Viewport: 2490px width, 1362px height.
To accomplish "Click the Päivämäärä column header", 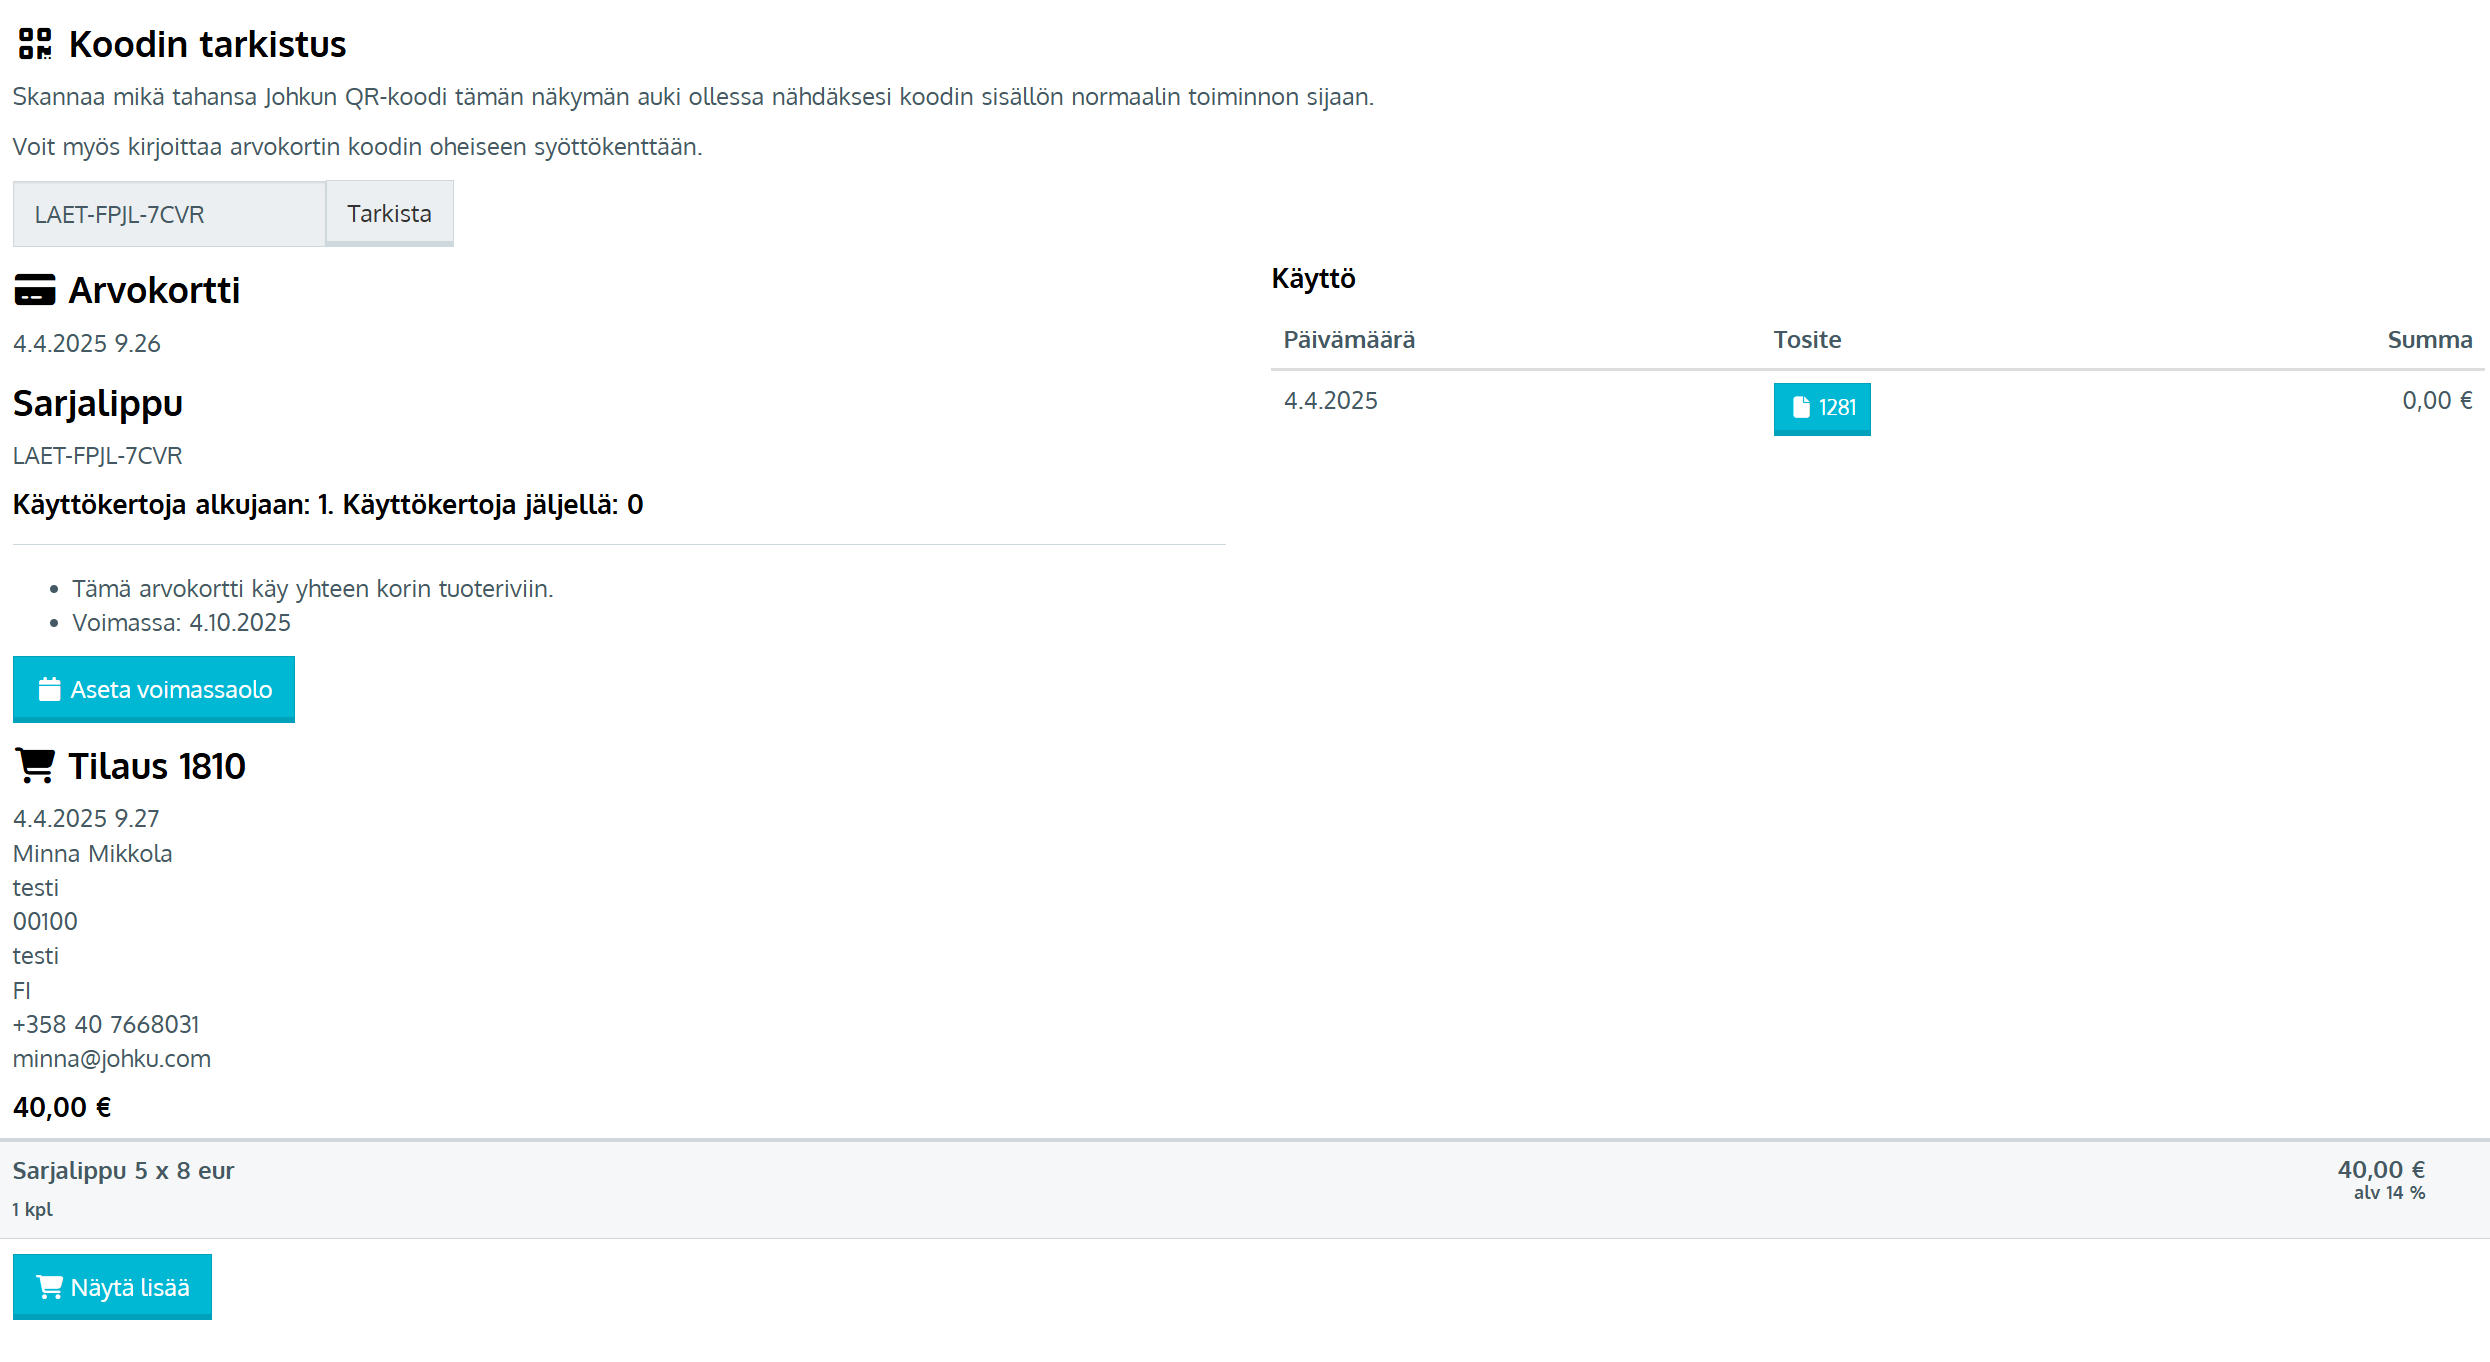I will pyautogui.click(x=1349, y=340).
